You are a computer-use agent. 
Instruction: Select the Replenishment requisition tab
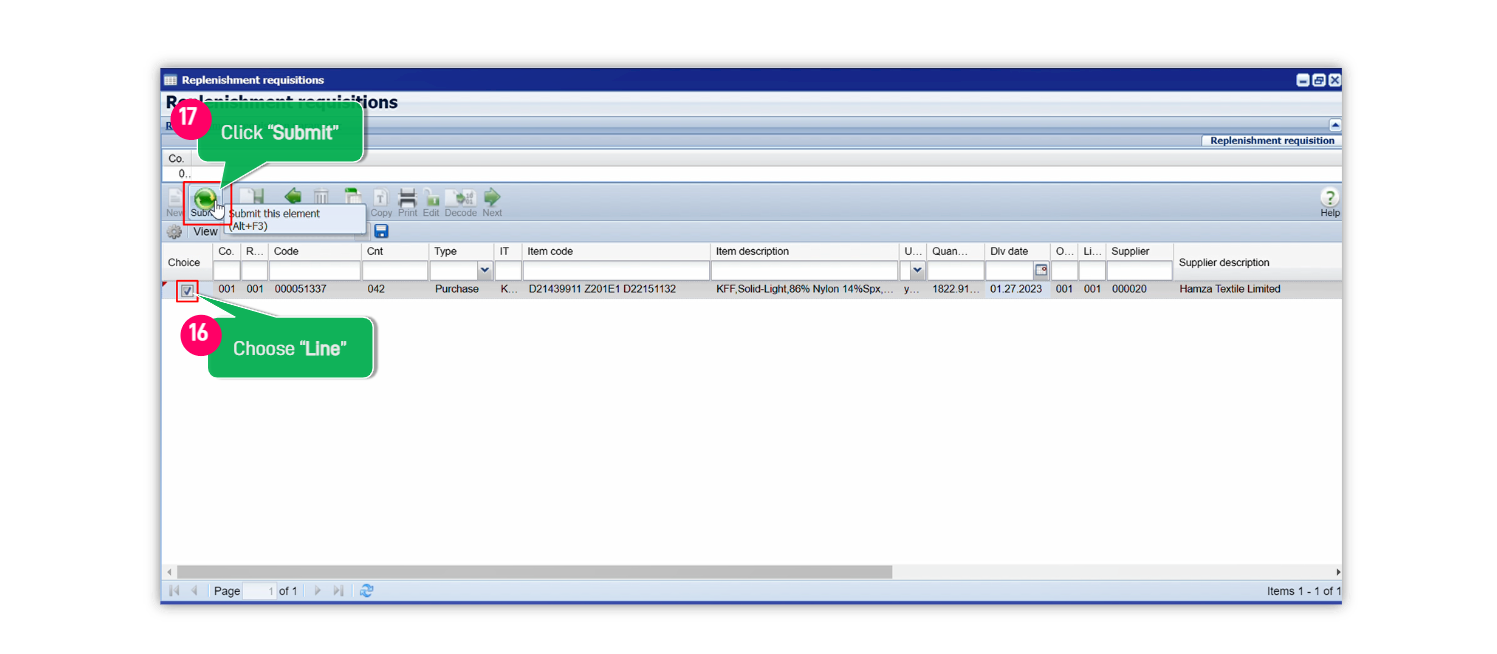coord(1272,141)
